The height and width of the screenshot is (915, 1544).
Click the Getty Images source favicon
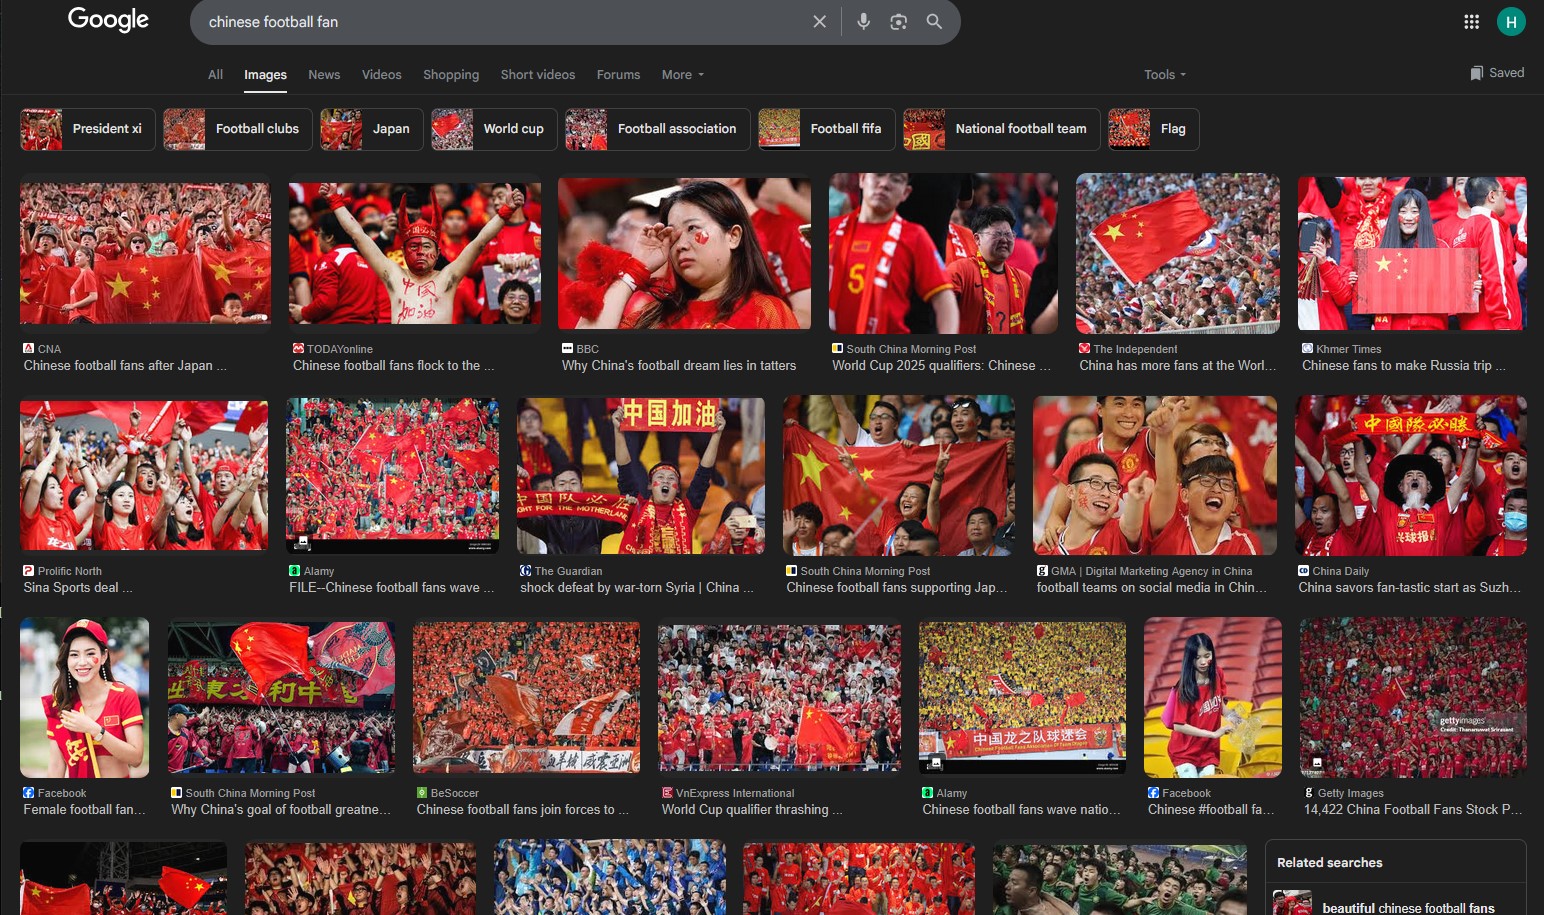click(x=1309, y=793)
